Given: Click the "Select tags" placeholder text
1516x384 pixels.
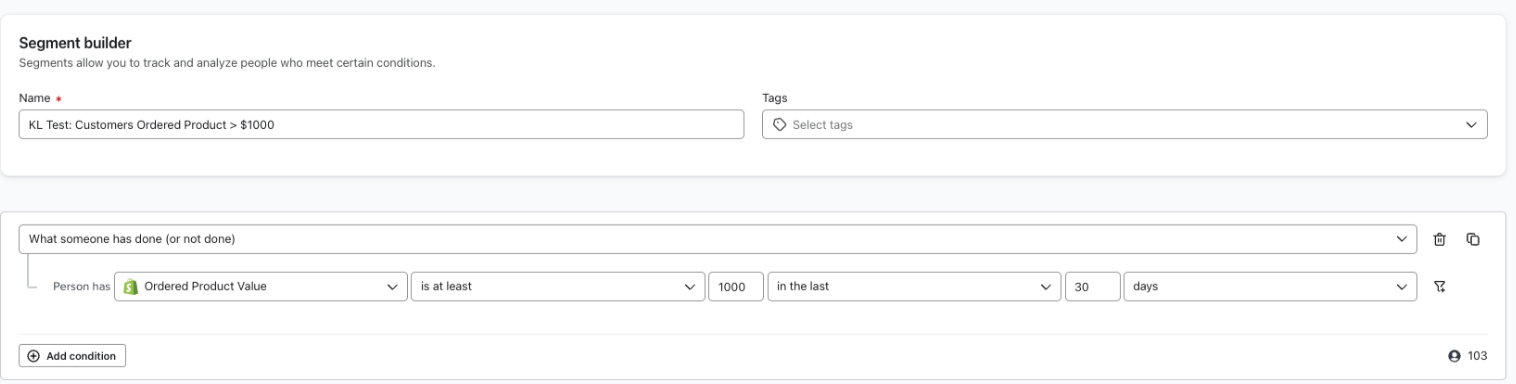Looking at the screenshot, I should (822, 125).
